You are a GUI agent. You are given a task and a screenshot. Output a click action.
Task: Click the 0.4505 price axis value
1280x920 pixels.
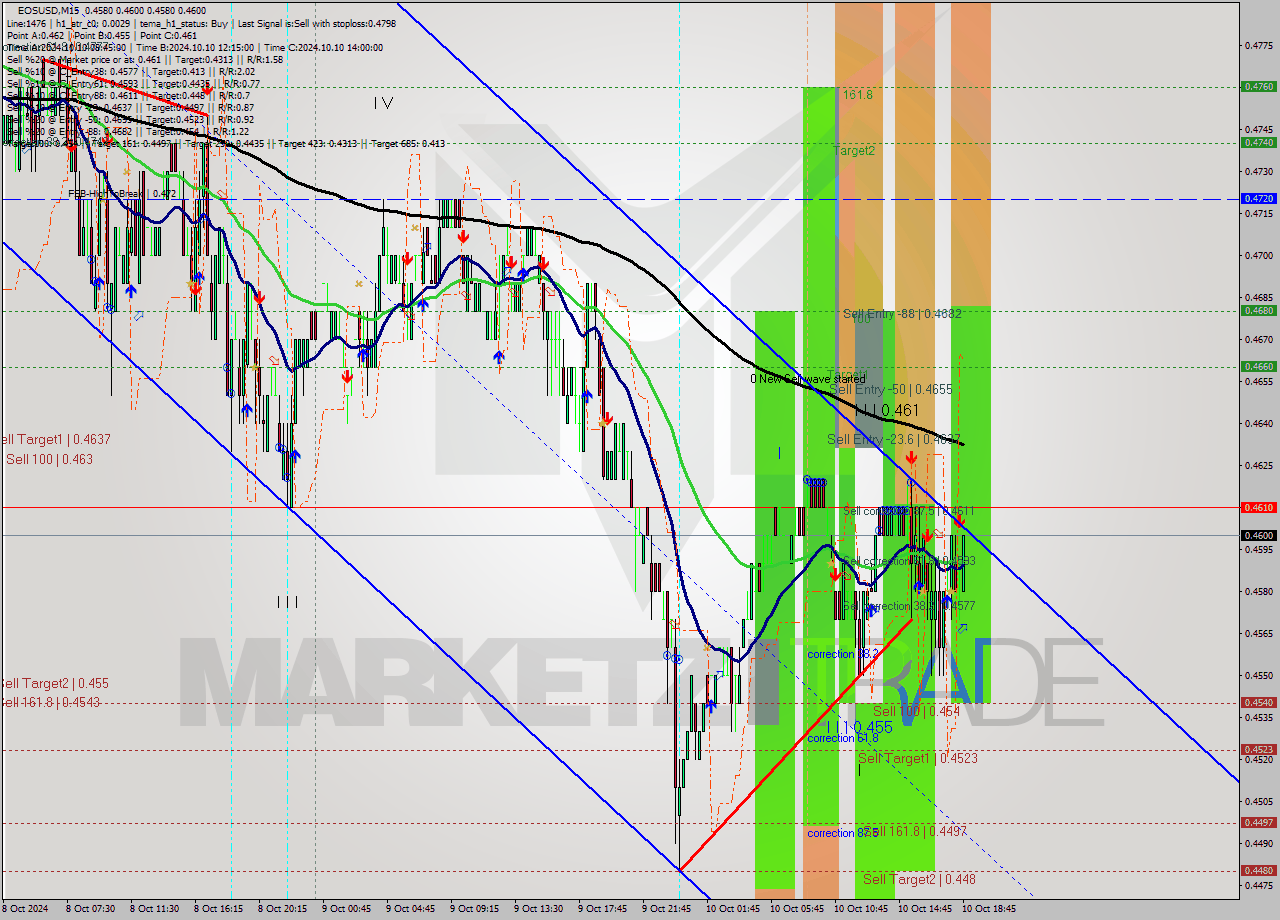click(1258, 801)
